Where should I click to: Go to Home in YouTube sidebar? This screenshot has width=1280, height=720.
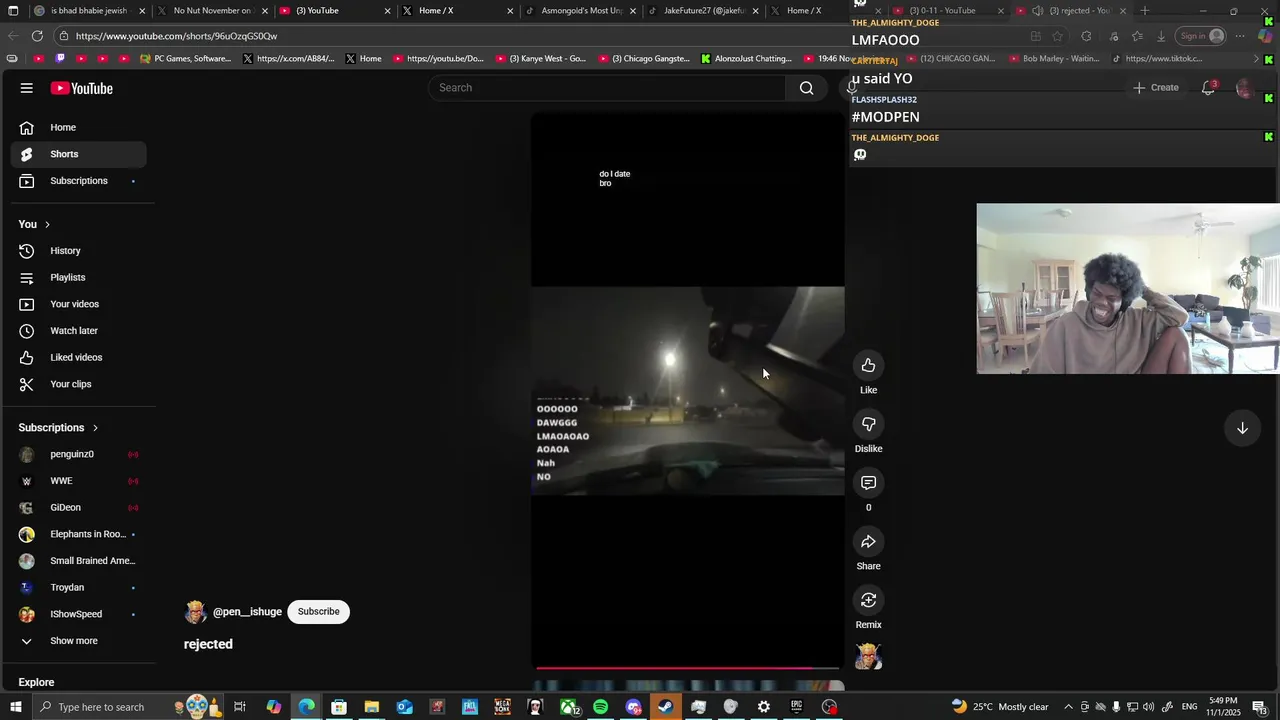(x=78, y=127)
